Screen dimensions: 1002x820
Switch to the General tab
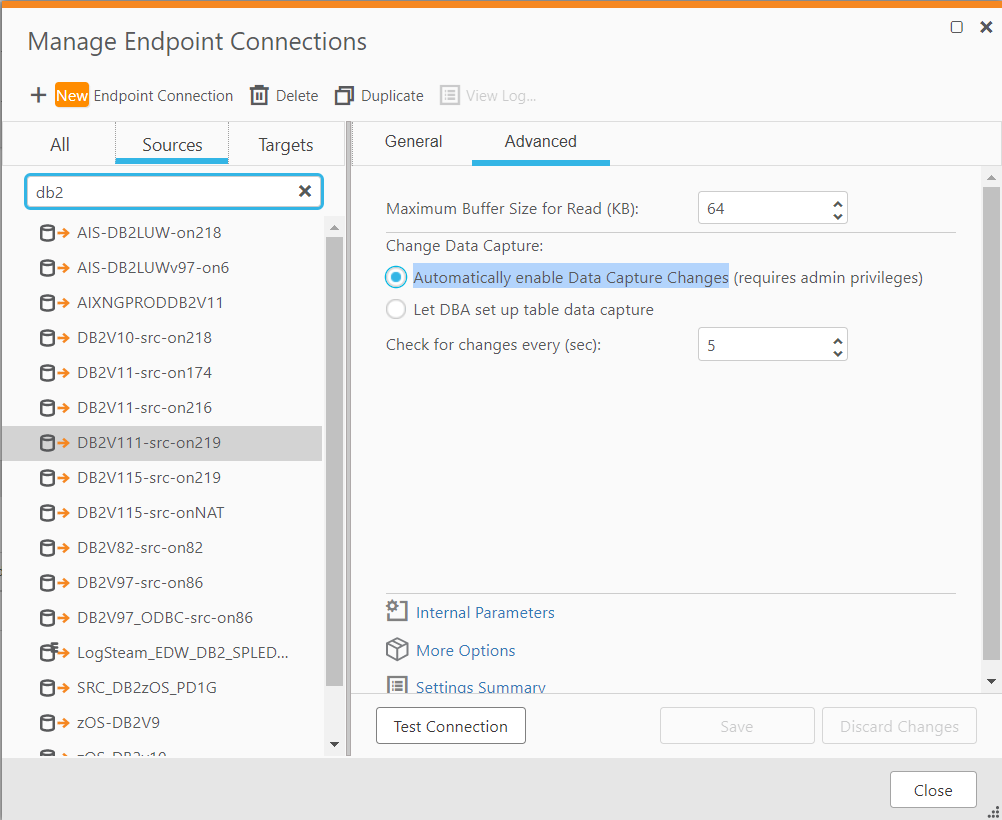pos(413,142)
